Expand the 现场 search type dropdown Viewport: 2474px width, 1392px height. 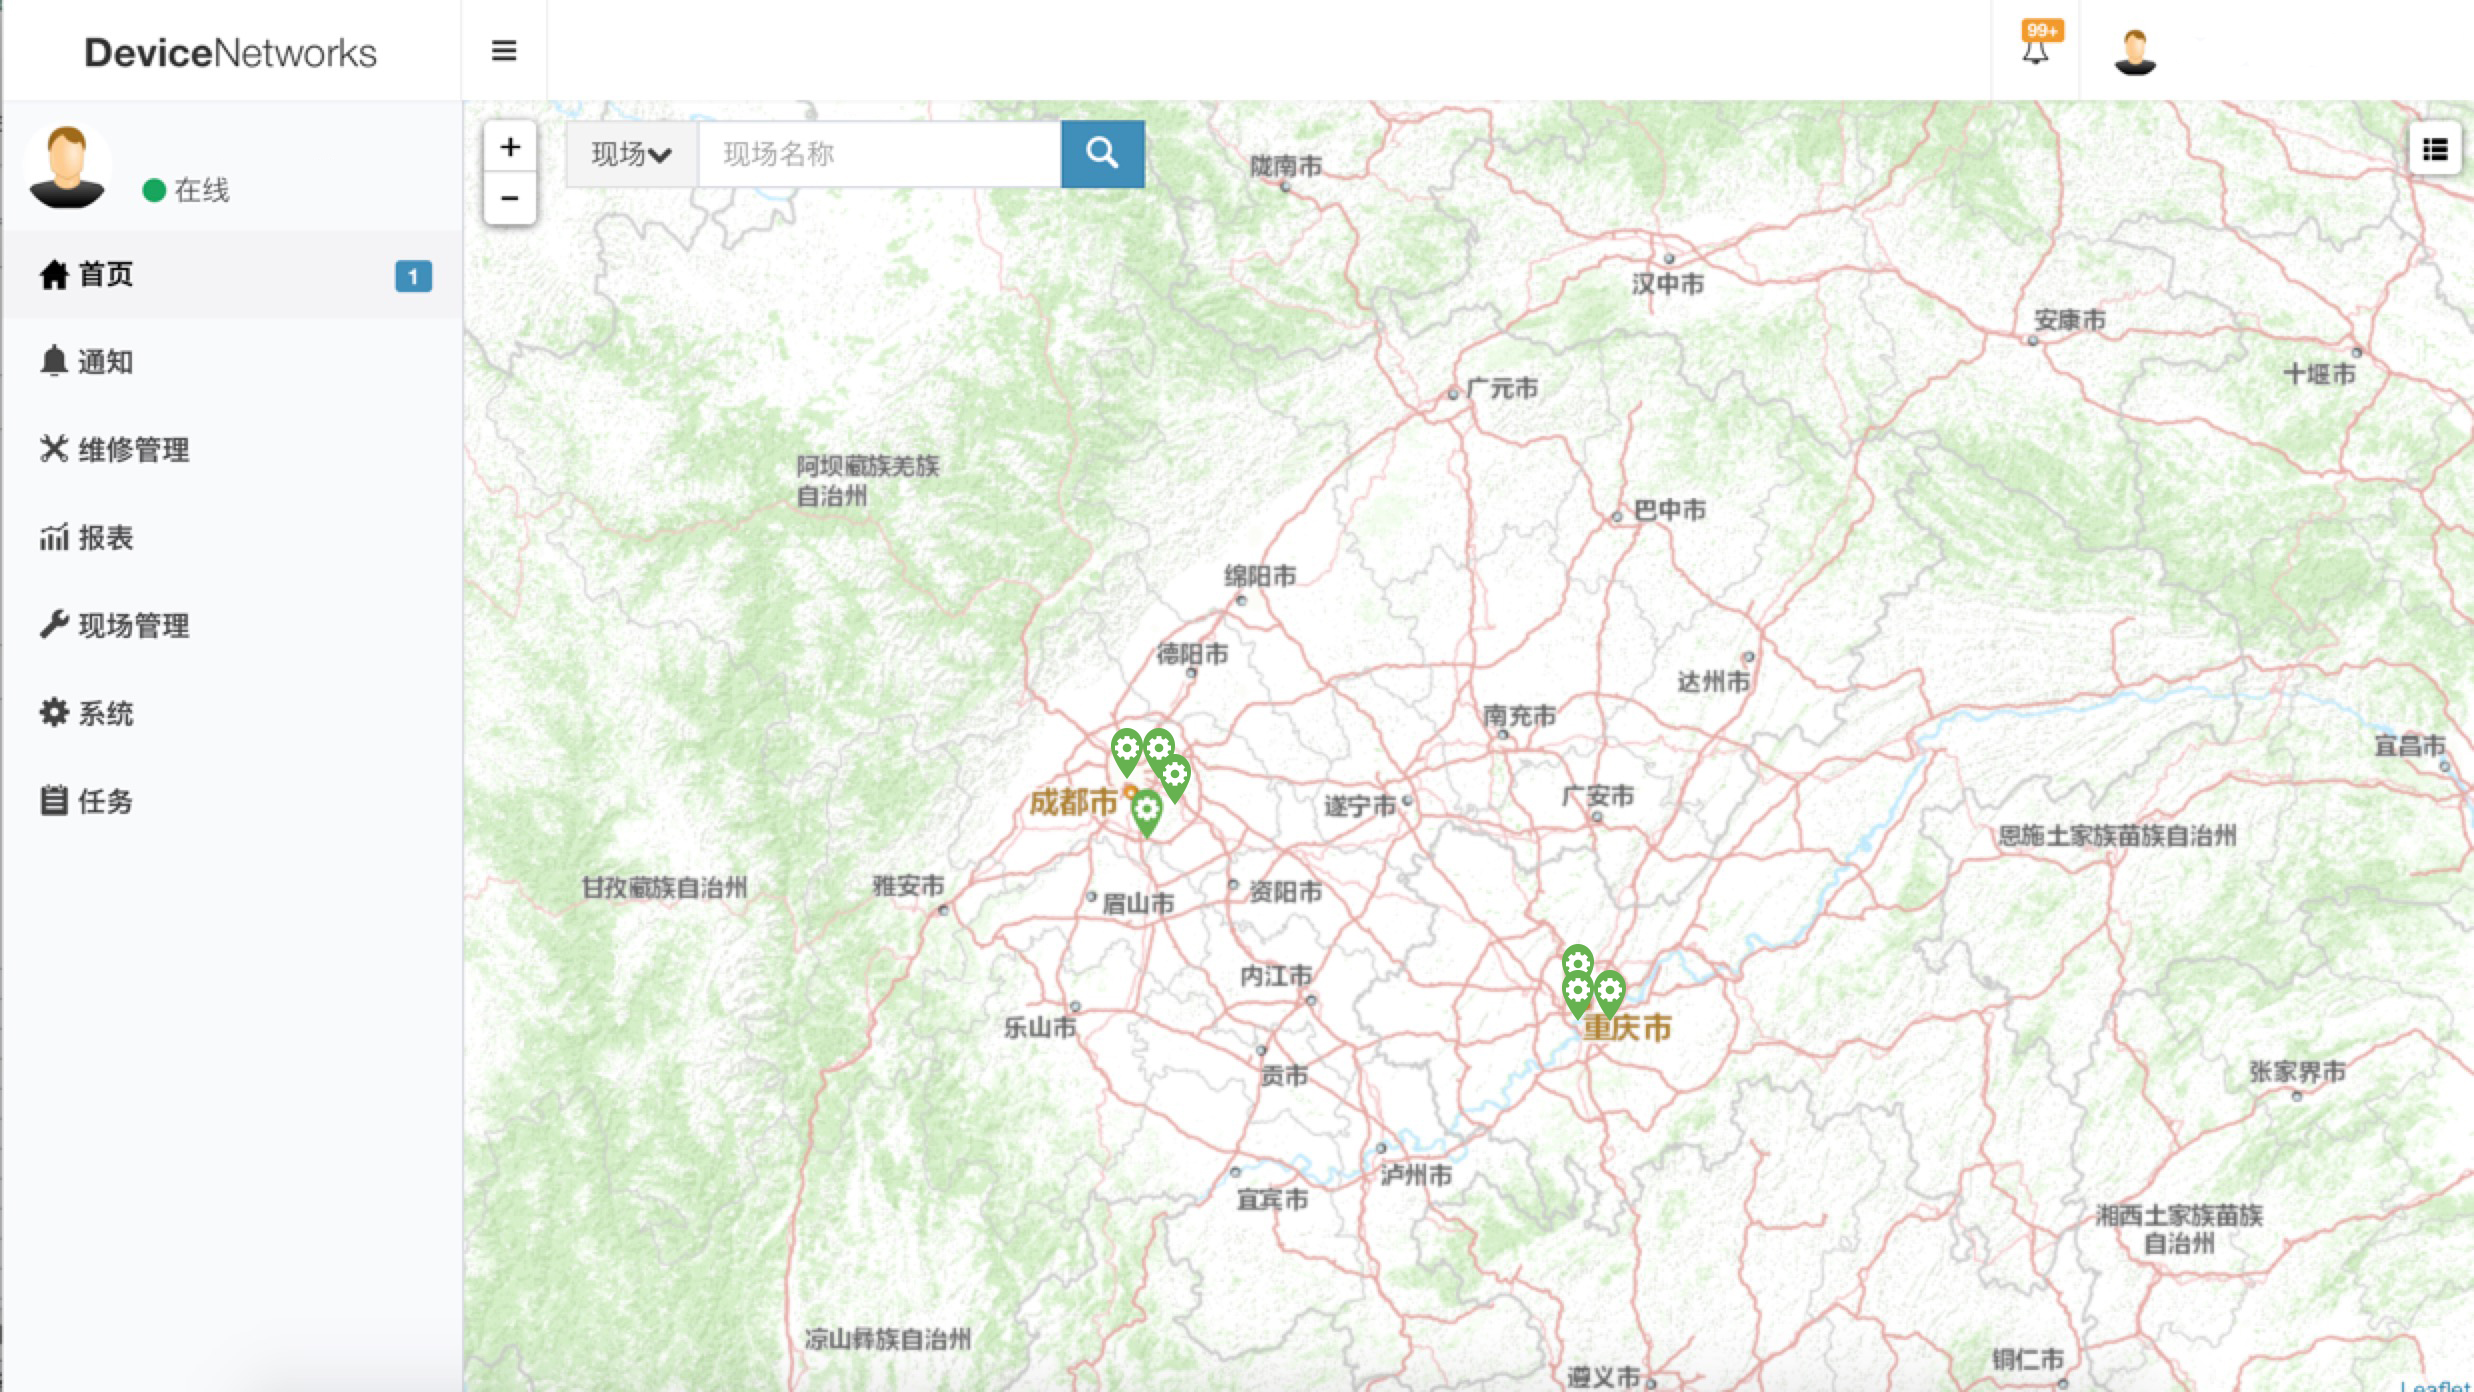pyautogui.click(x=631, y=154)
